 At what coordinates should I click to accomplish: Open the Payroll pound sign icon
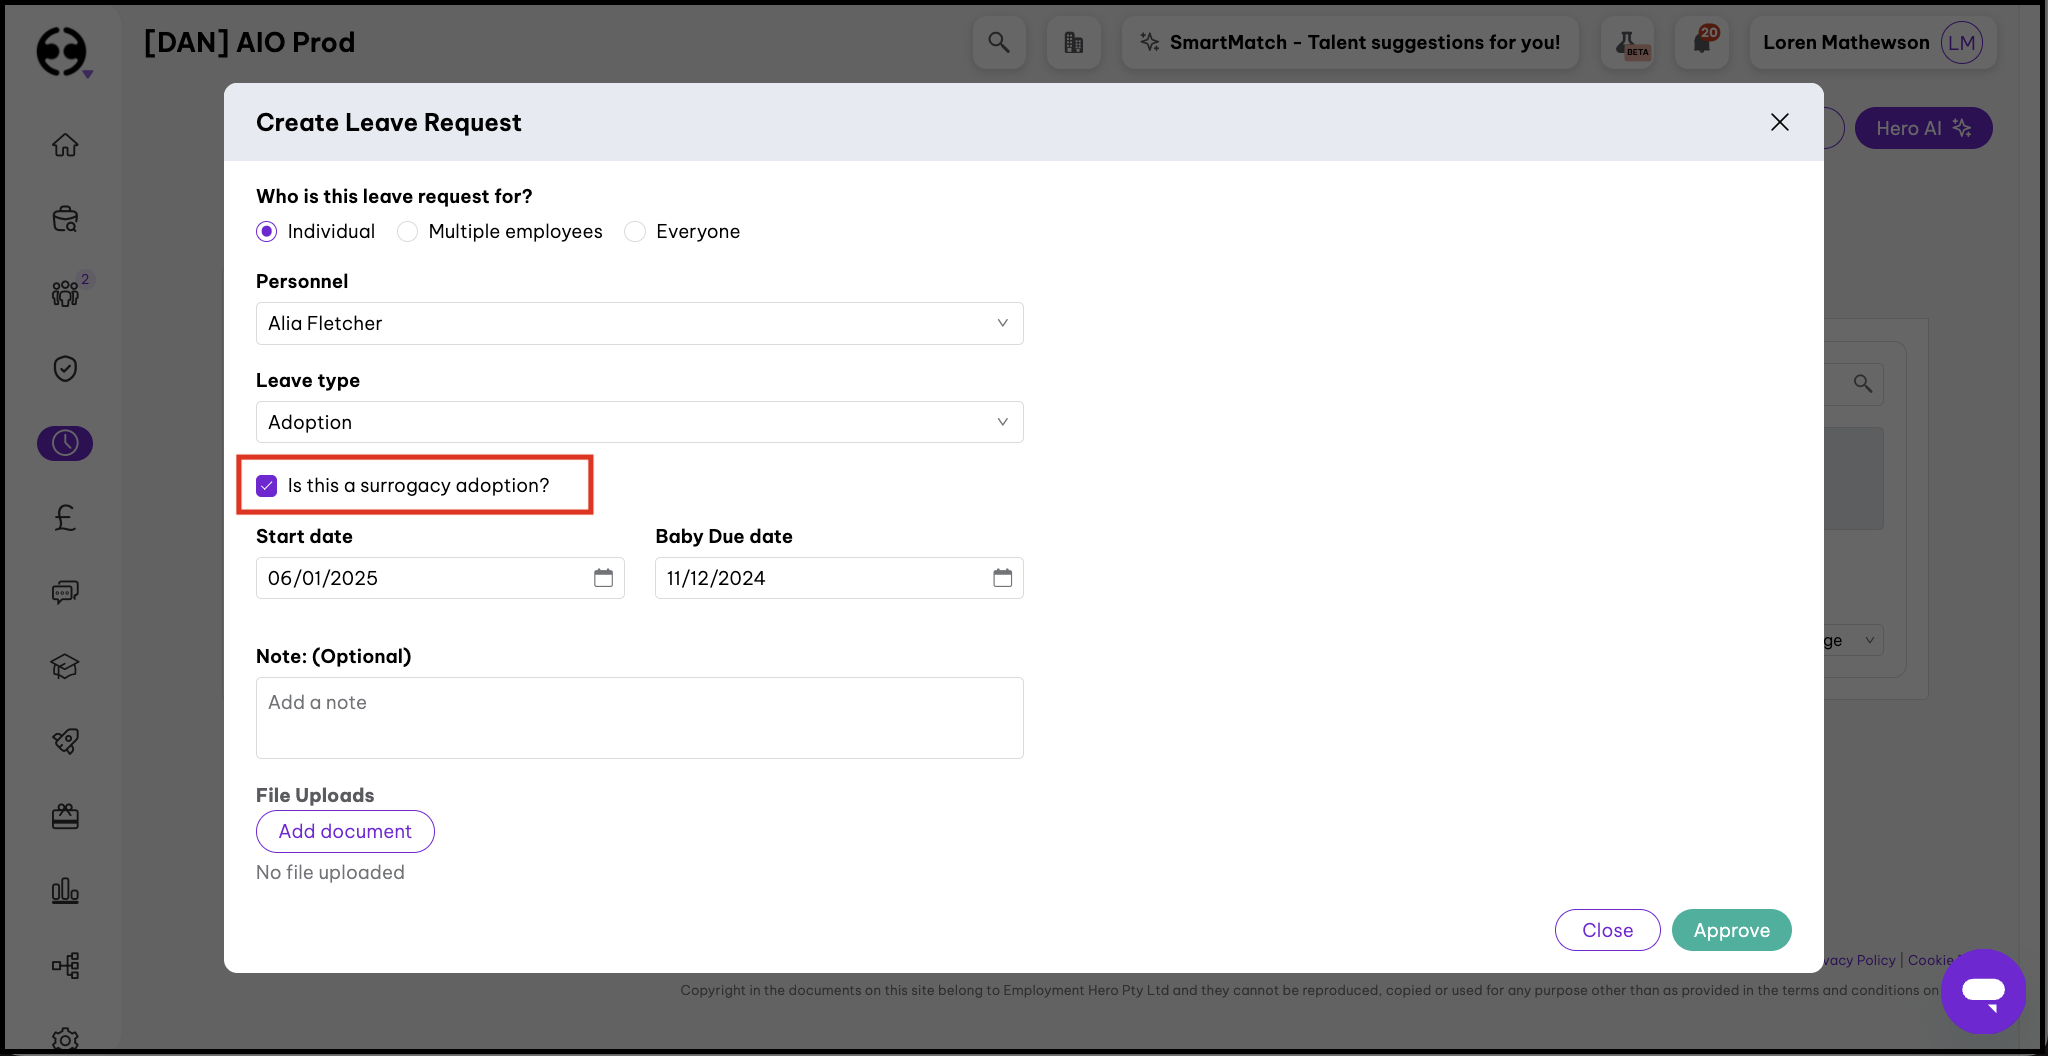tap(65, 517)
